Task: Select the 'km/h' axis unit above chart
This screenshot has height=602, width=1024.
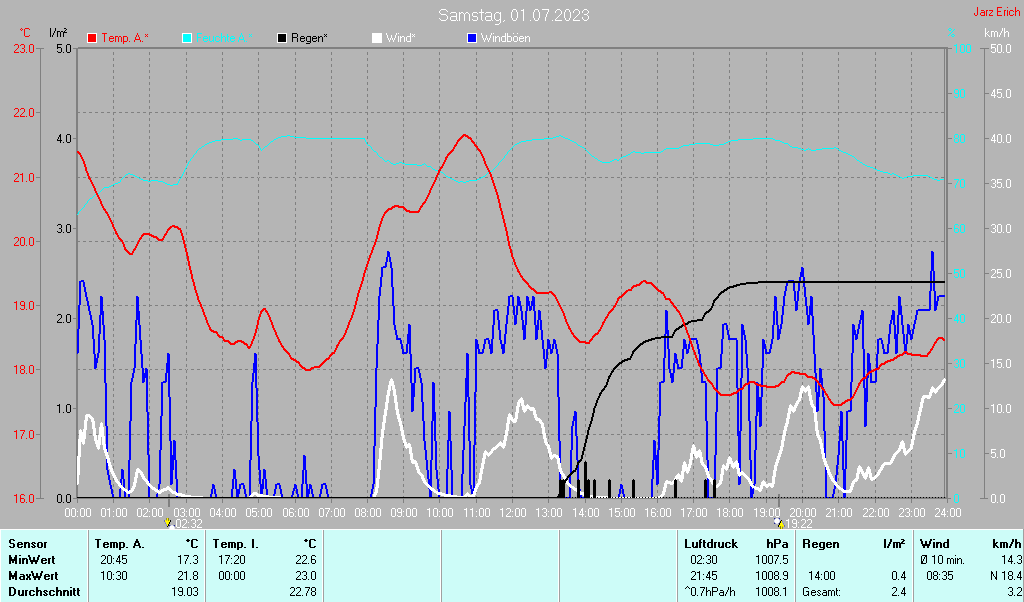Action: (997, 33)
